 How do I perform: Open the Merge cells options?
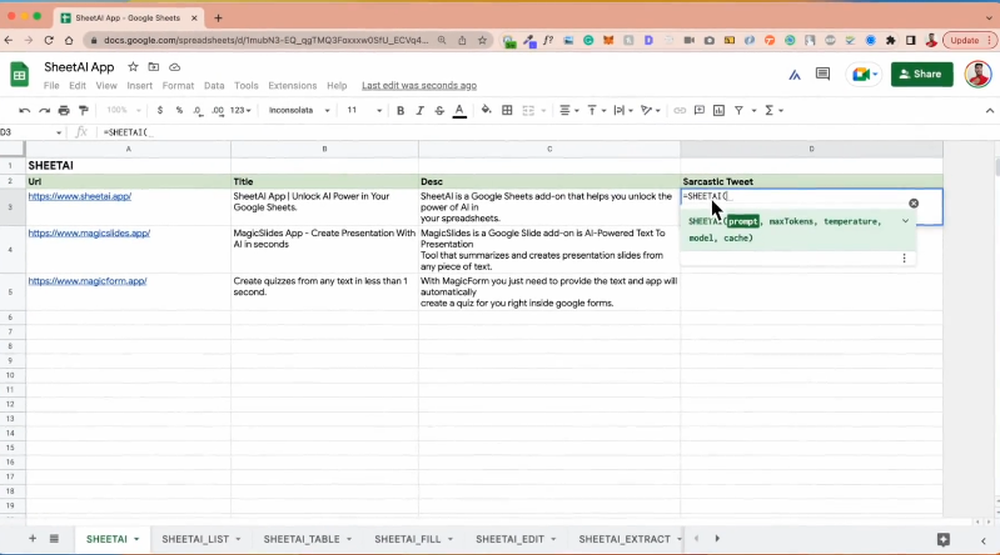point(534,110)
